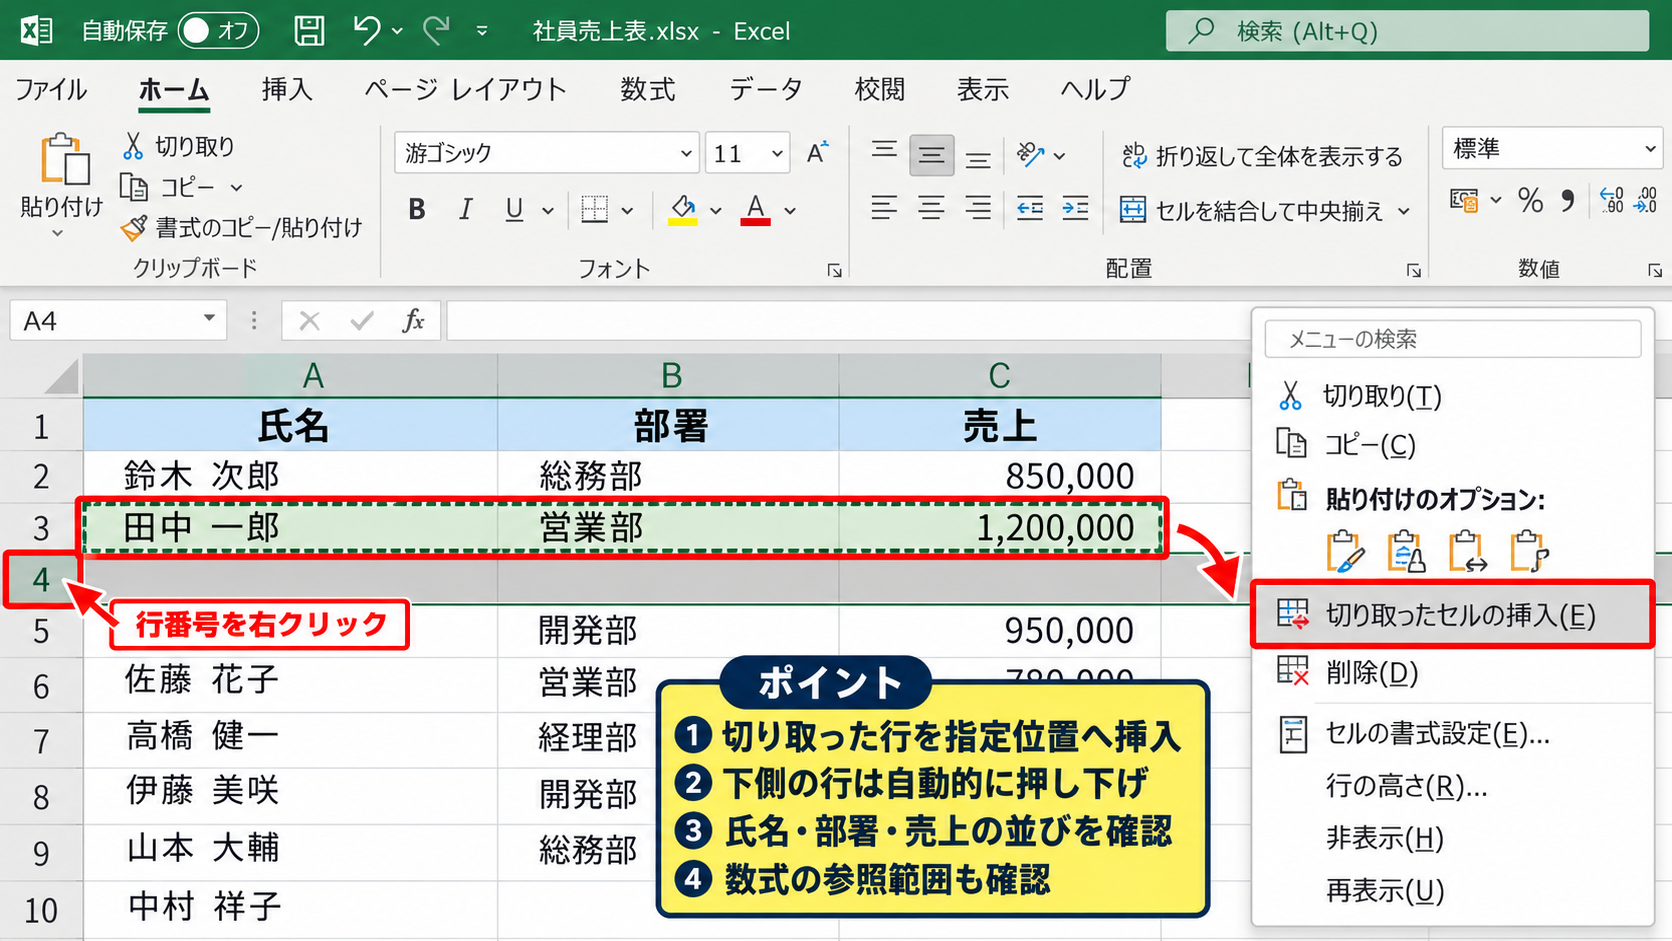Click the increase indent icon
Image resolution: width=1672 pixels, height=941 pixels.
coord(1075,209)
